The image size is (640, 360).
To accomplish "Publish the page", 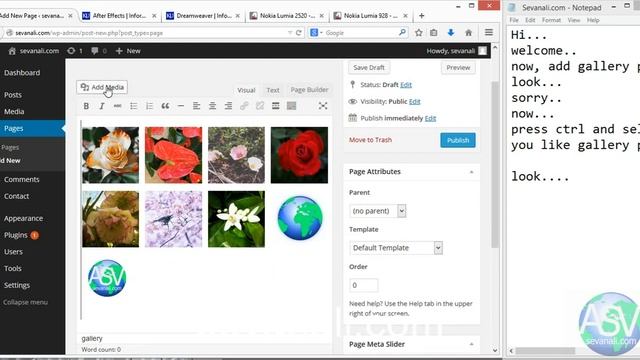I will (x=458, y=140).
